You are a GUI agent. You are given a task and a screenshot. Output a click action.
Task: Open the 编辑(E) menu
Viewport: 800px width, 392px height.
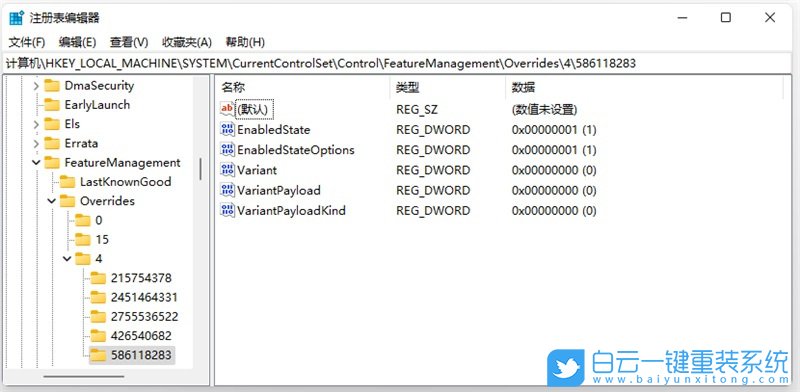pyautogui.click(x=77, y=42)
